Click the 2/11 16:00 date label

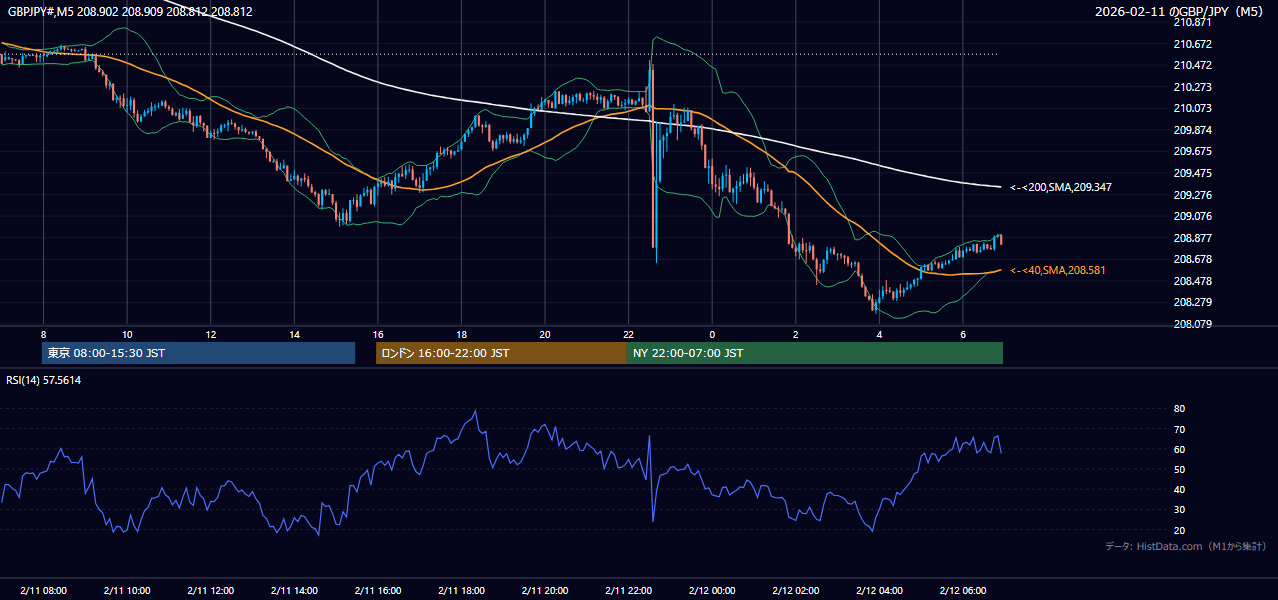click(x=377, y=591)
